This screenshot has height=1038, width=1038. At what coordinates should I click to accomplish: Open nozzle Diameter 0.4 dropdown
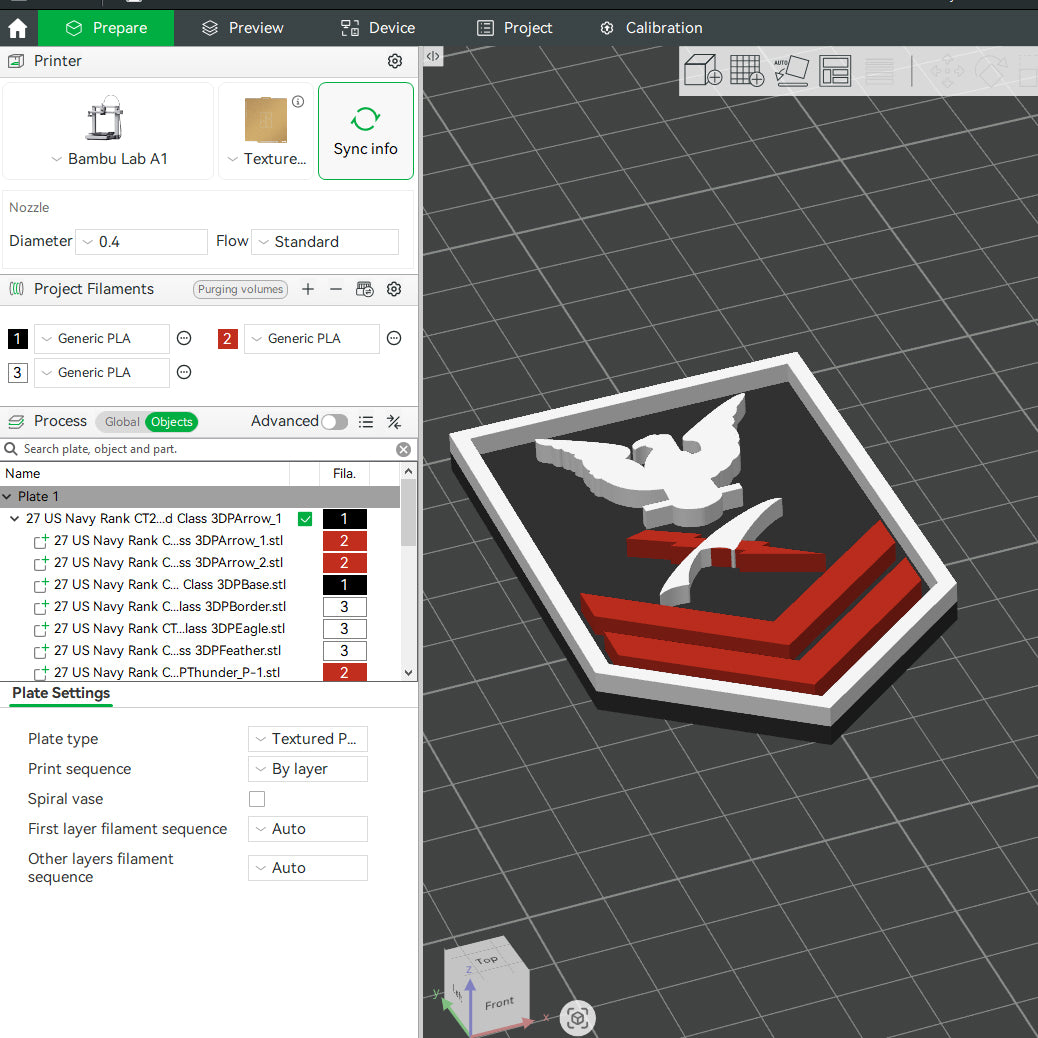click(x=142, y=242)
